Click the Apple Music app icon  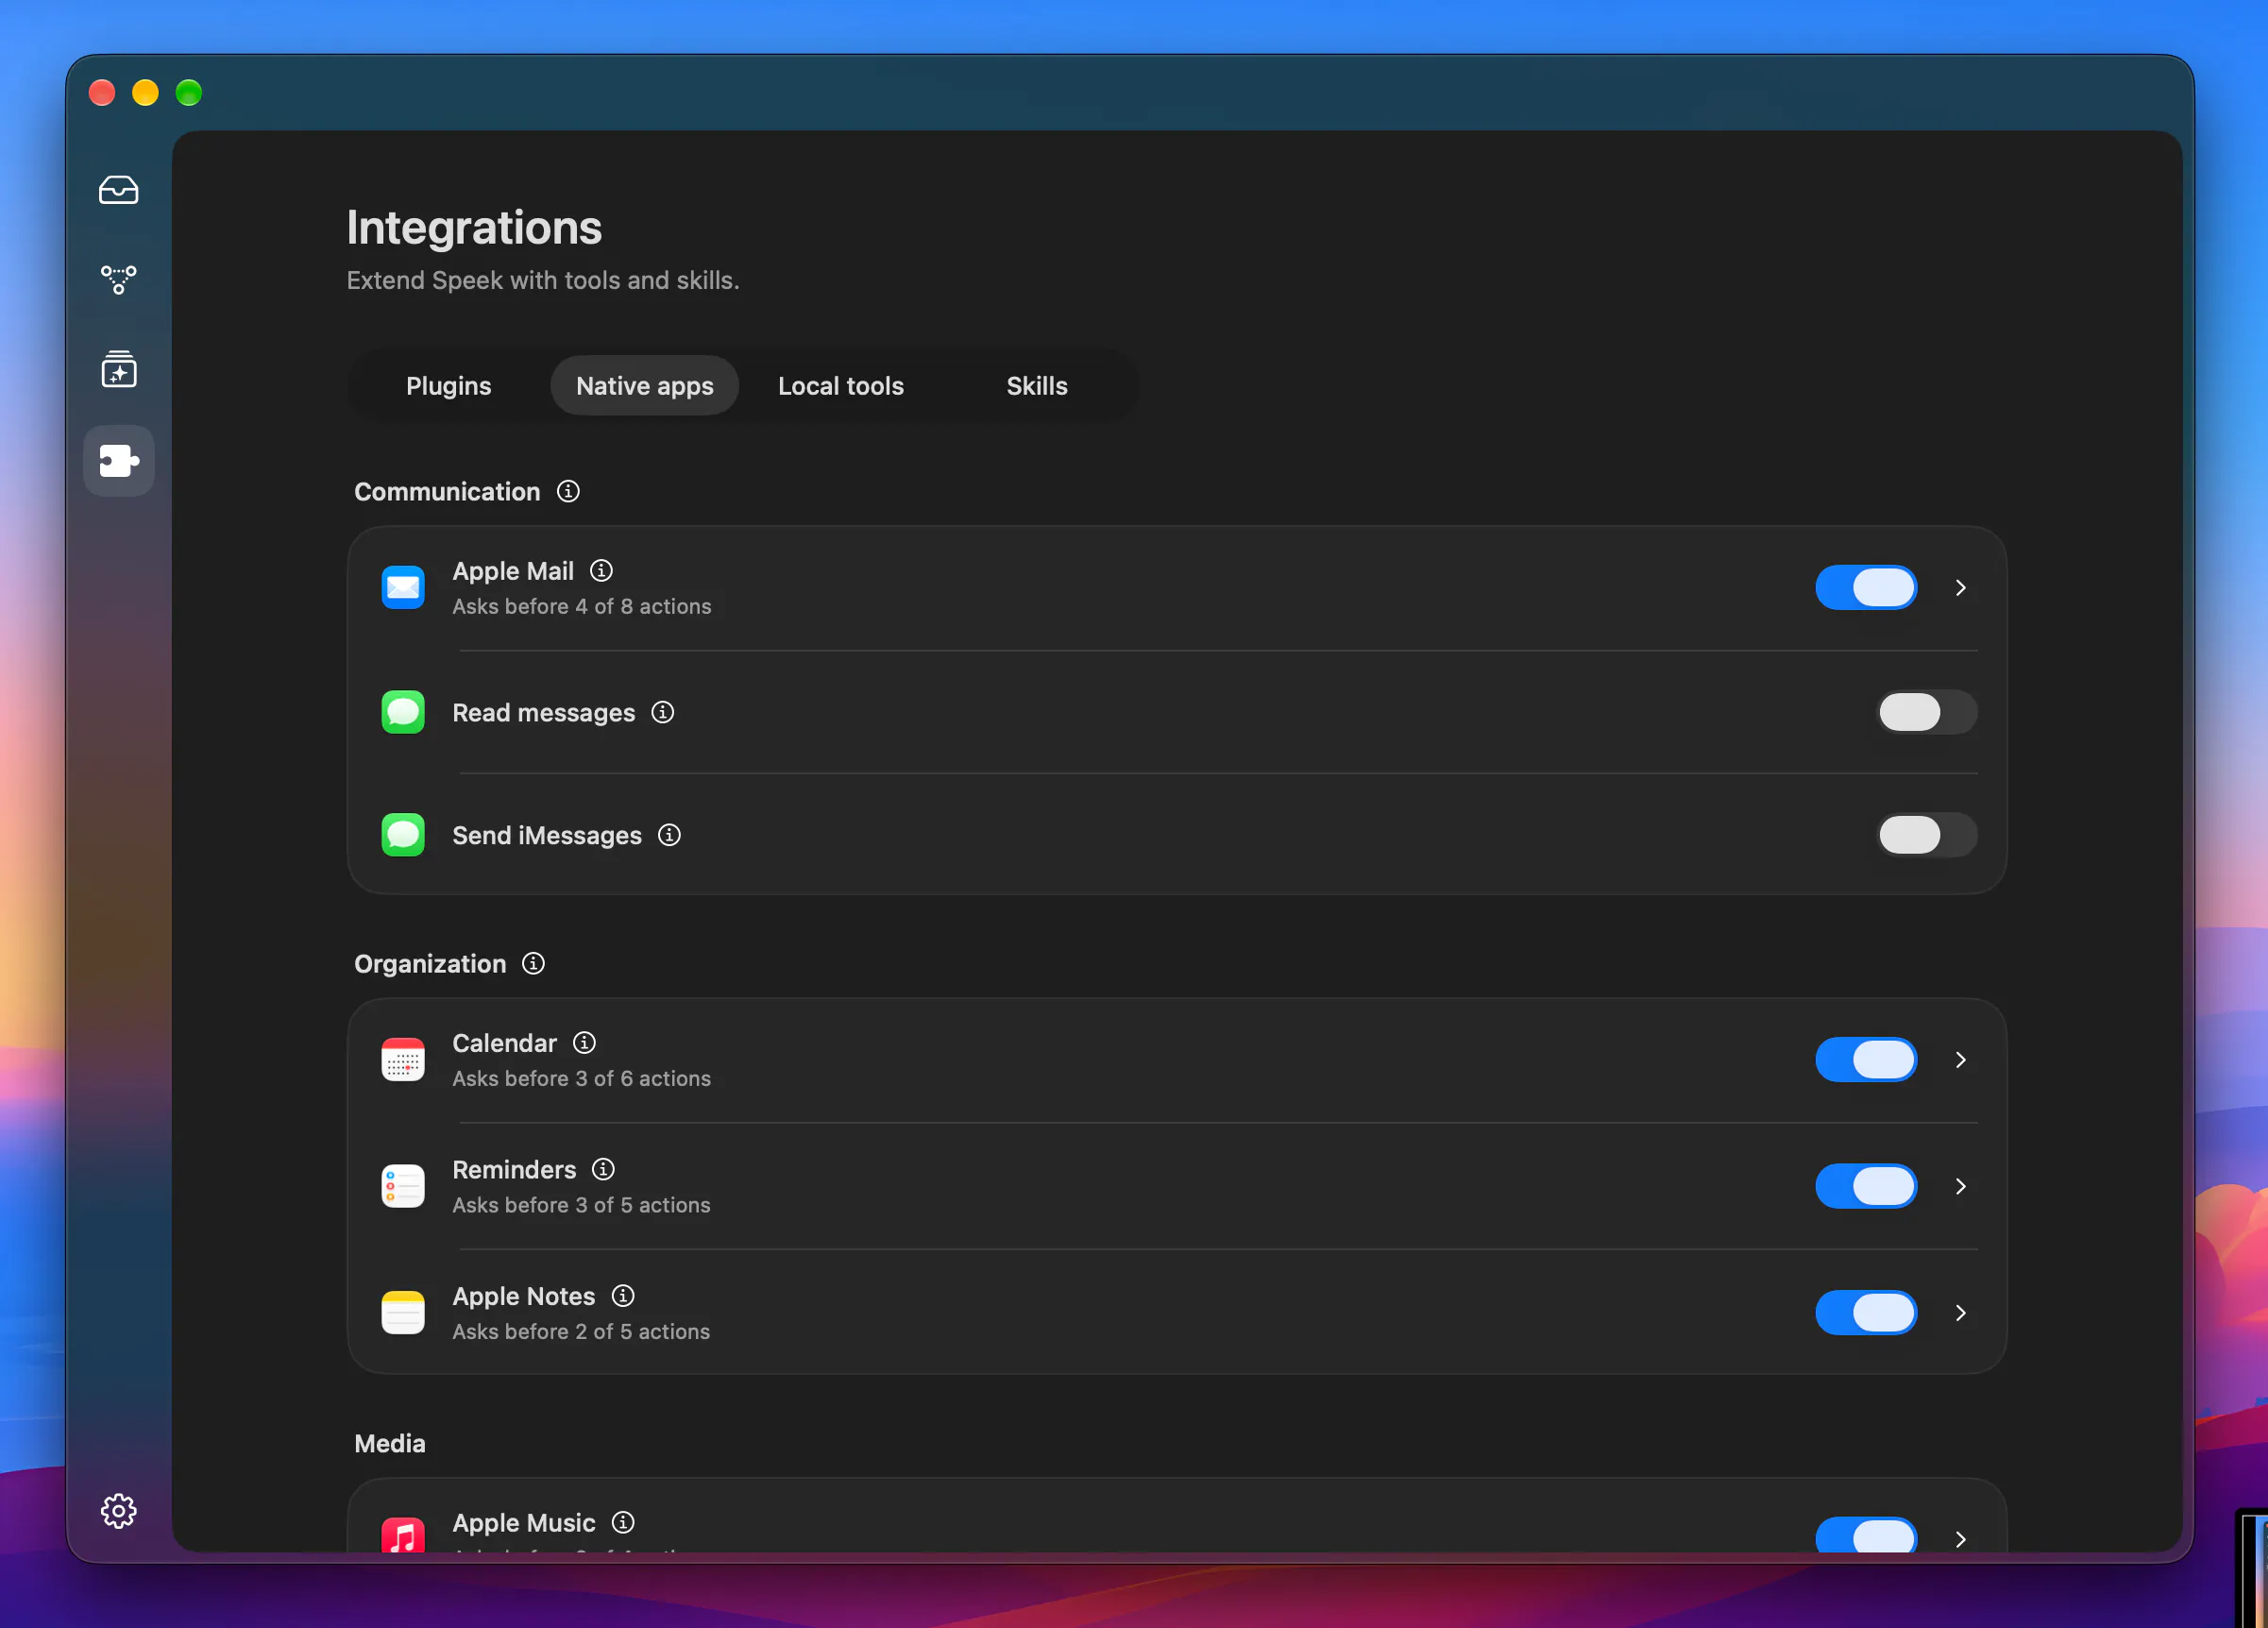click(403, 1534)
